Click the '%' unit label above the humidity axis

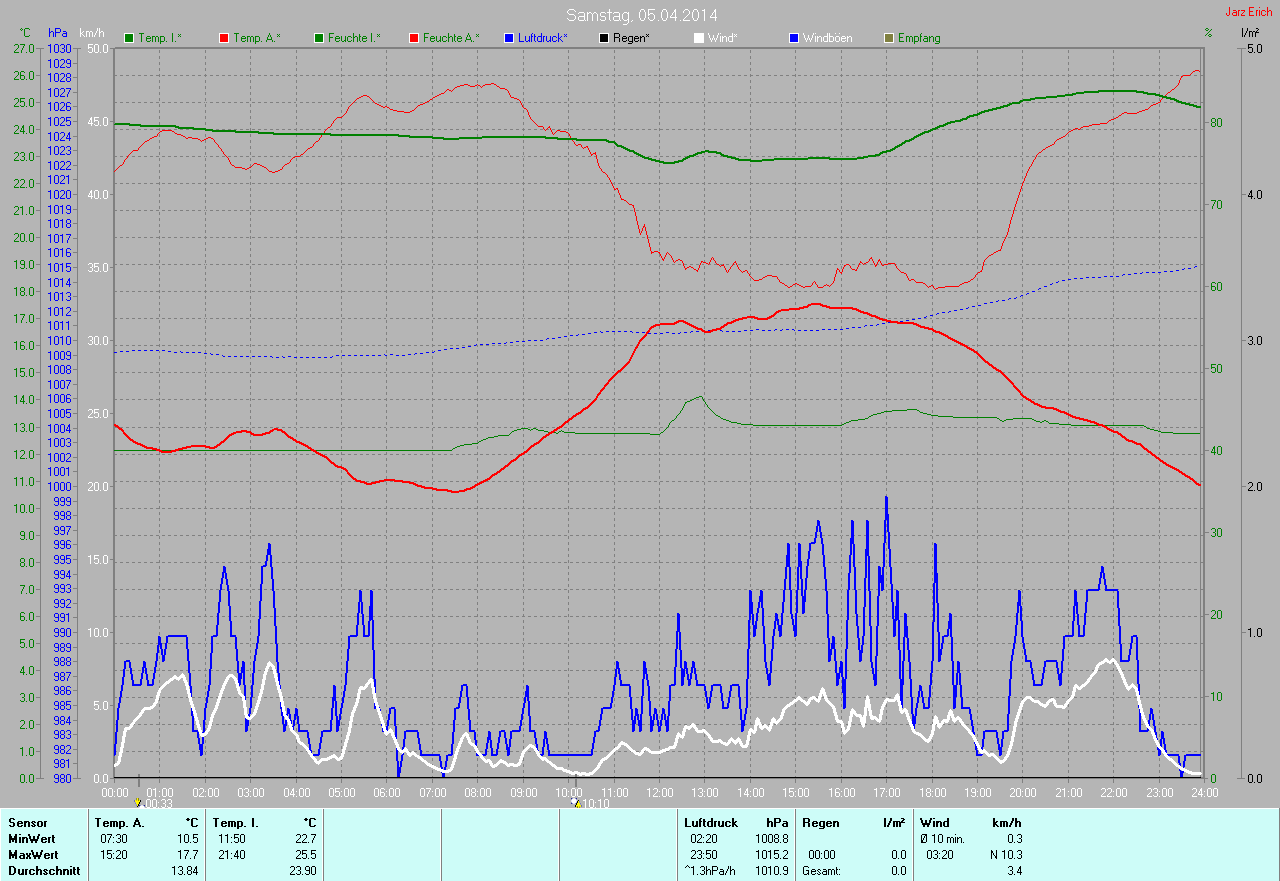click(x=1208, y=33)
